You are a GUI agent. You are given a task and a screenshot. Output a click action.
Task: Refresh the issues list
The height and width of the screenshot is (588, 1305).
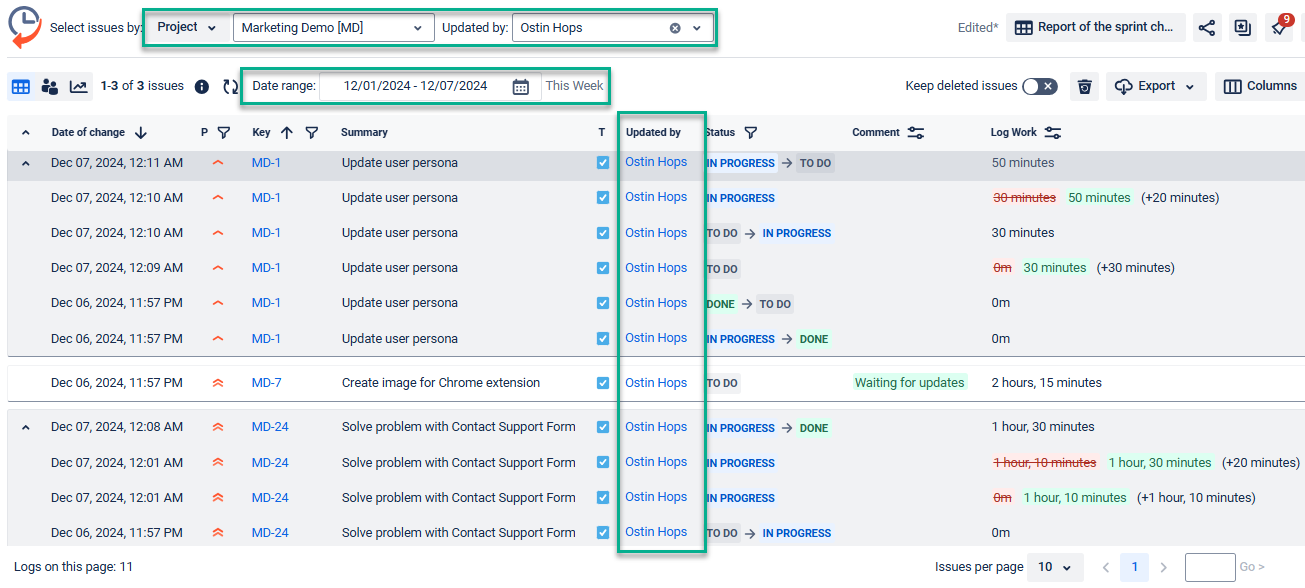pos(230,87)
